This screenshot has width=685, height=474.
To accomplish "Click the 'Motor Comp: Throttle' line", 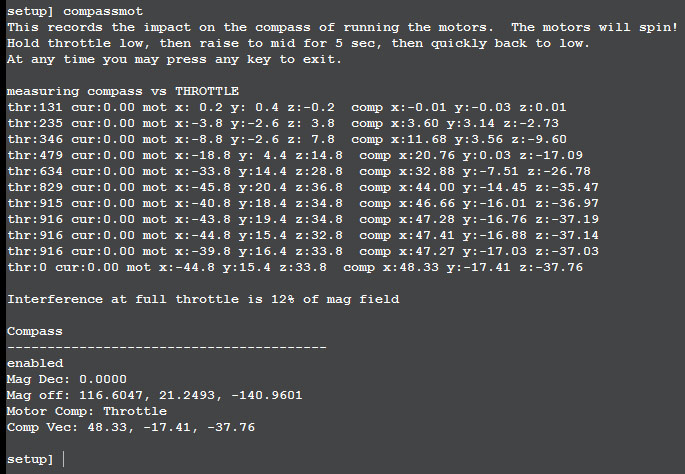I will click(87, 411).
